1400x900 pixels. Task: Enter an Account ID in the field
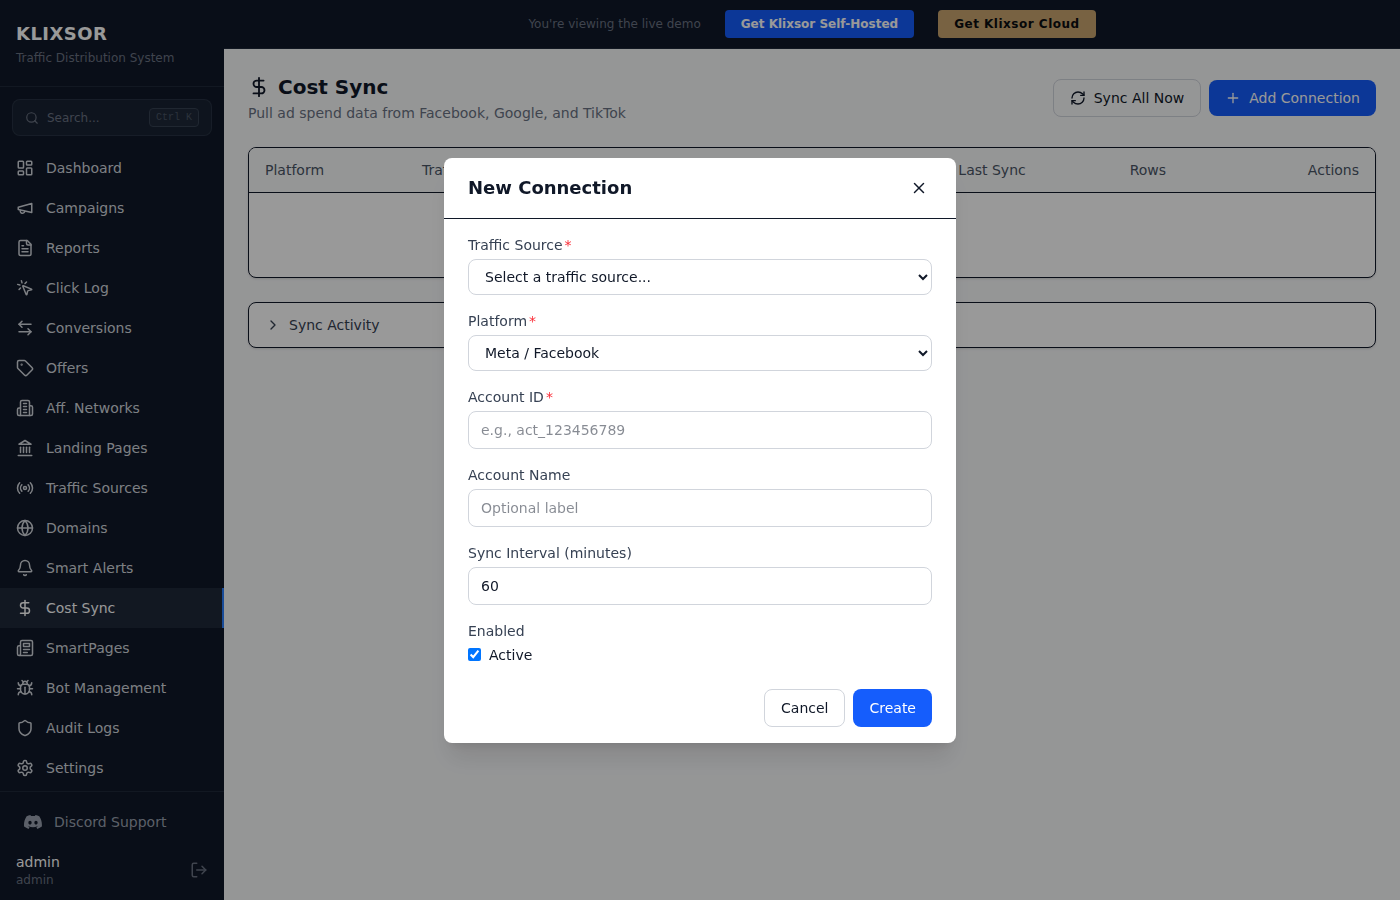click(699, 430)
